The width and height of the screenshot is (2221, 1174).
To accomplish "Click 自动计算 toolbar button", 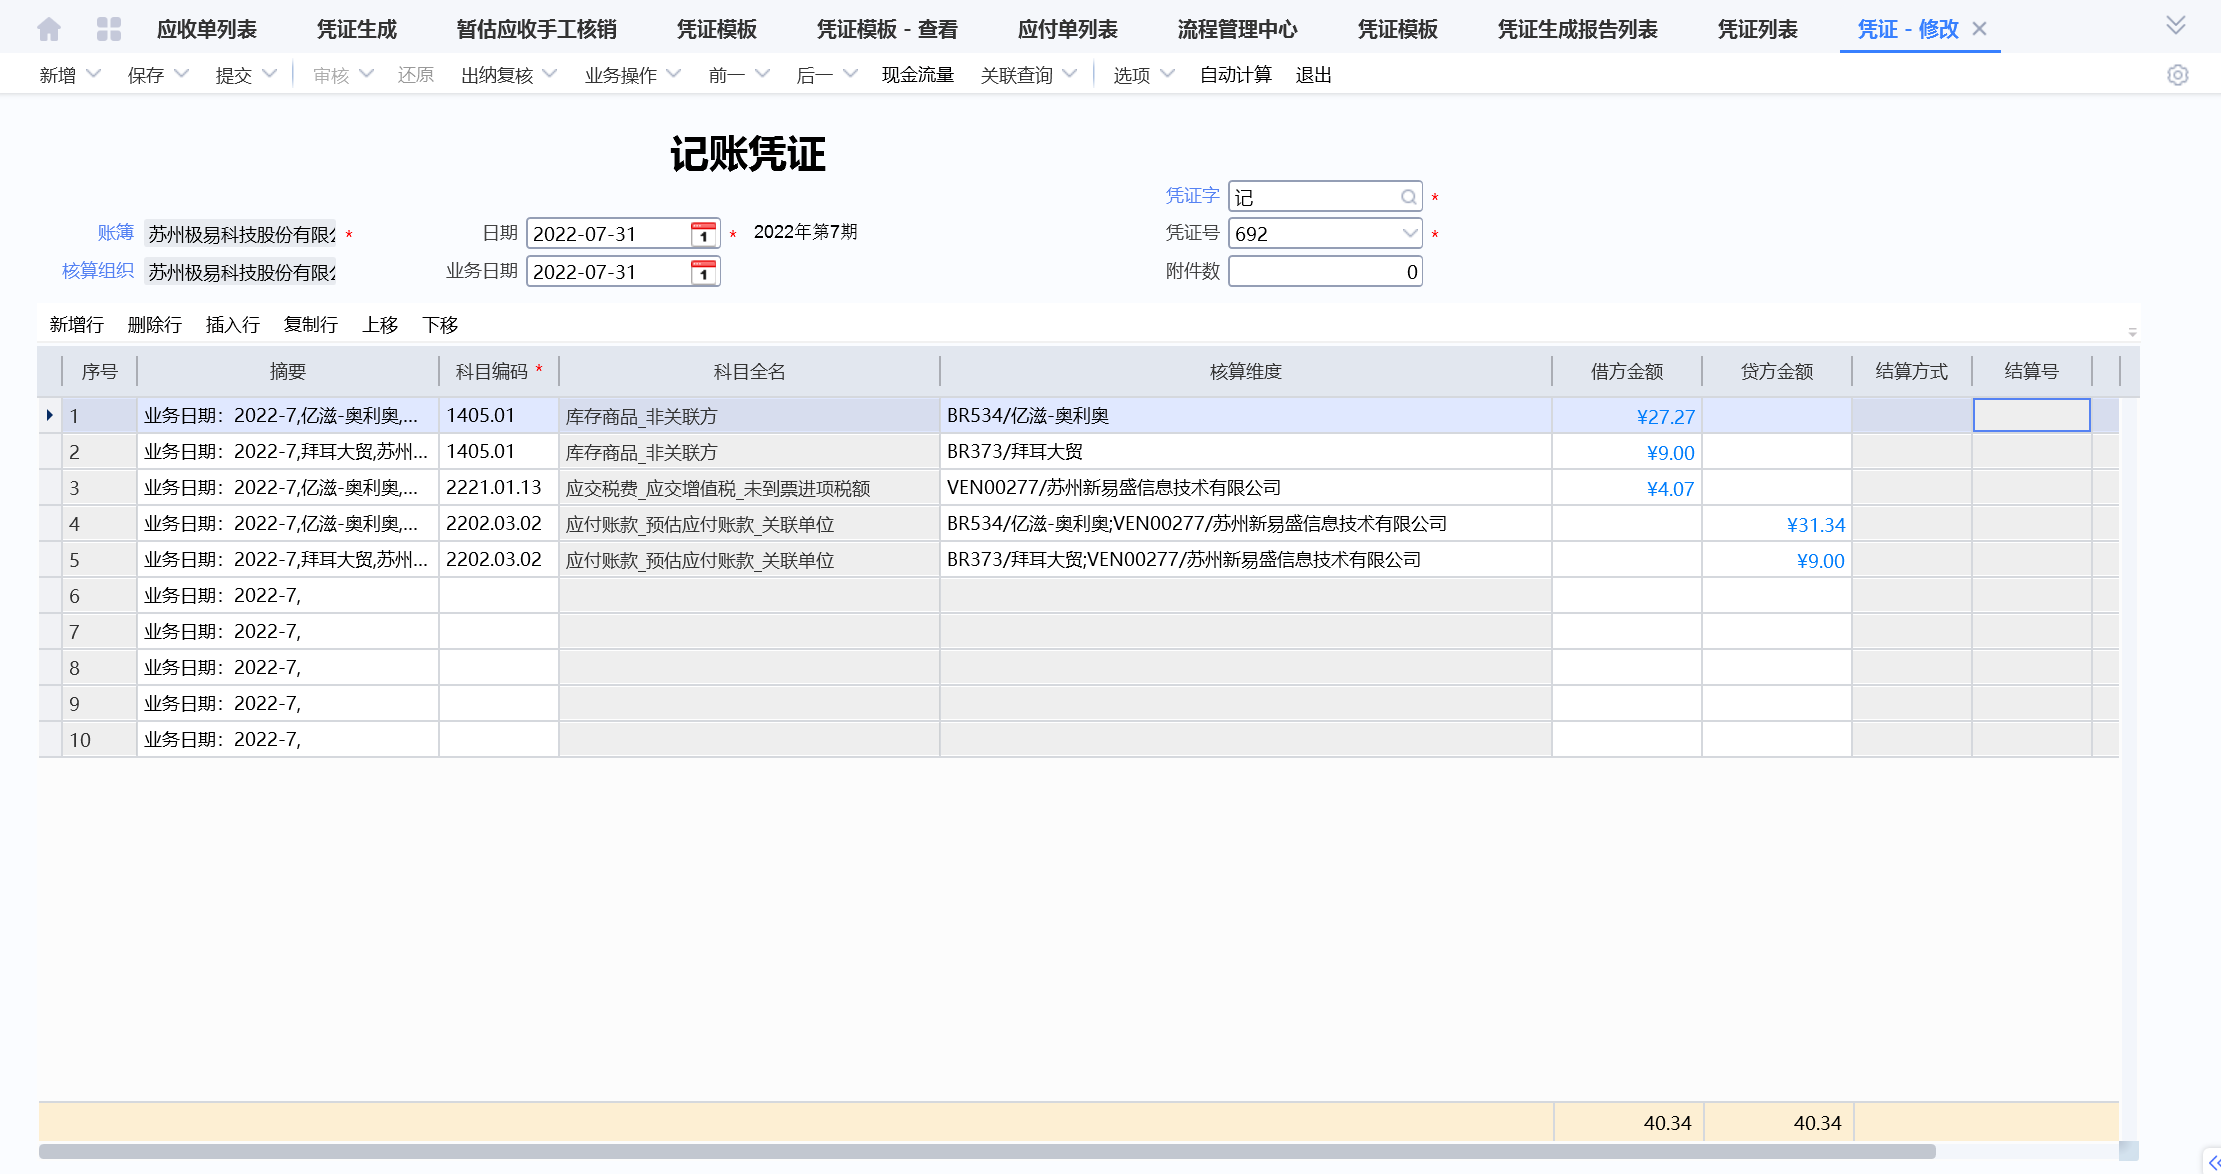I will click(x=1236, y=75).
